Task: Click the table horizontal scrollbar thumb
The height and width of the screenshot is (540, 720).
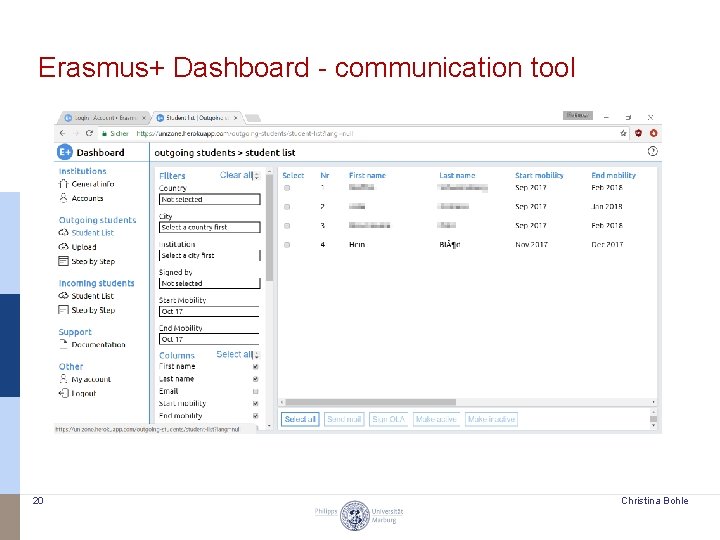Action: pyautogui.click(x=371, y=402)
